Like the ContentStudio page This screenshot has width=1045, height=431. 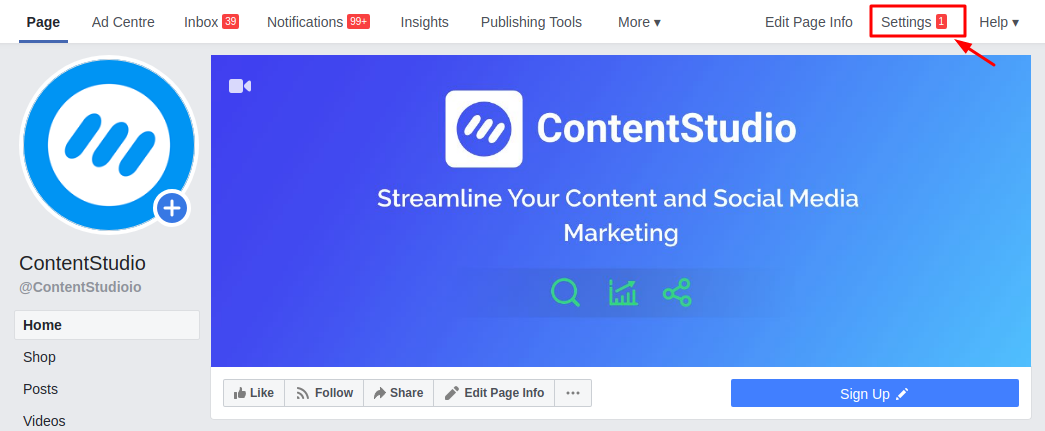(254, 393)
